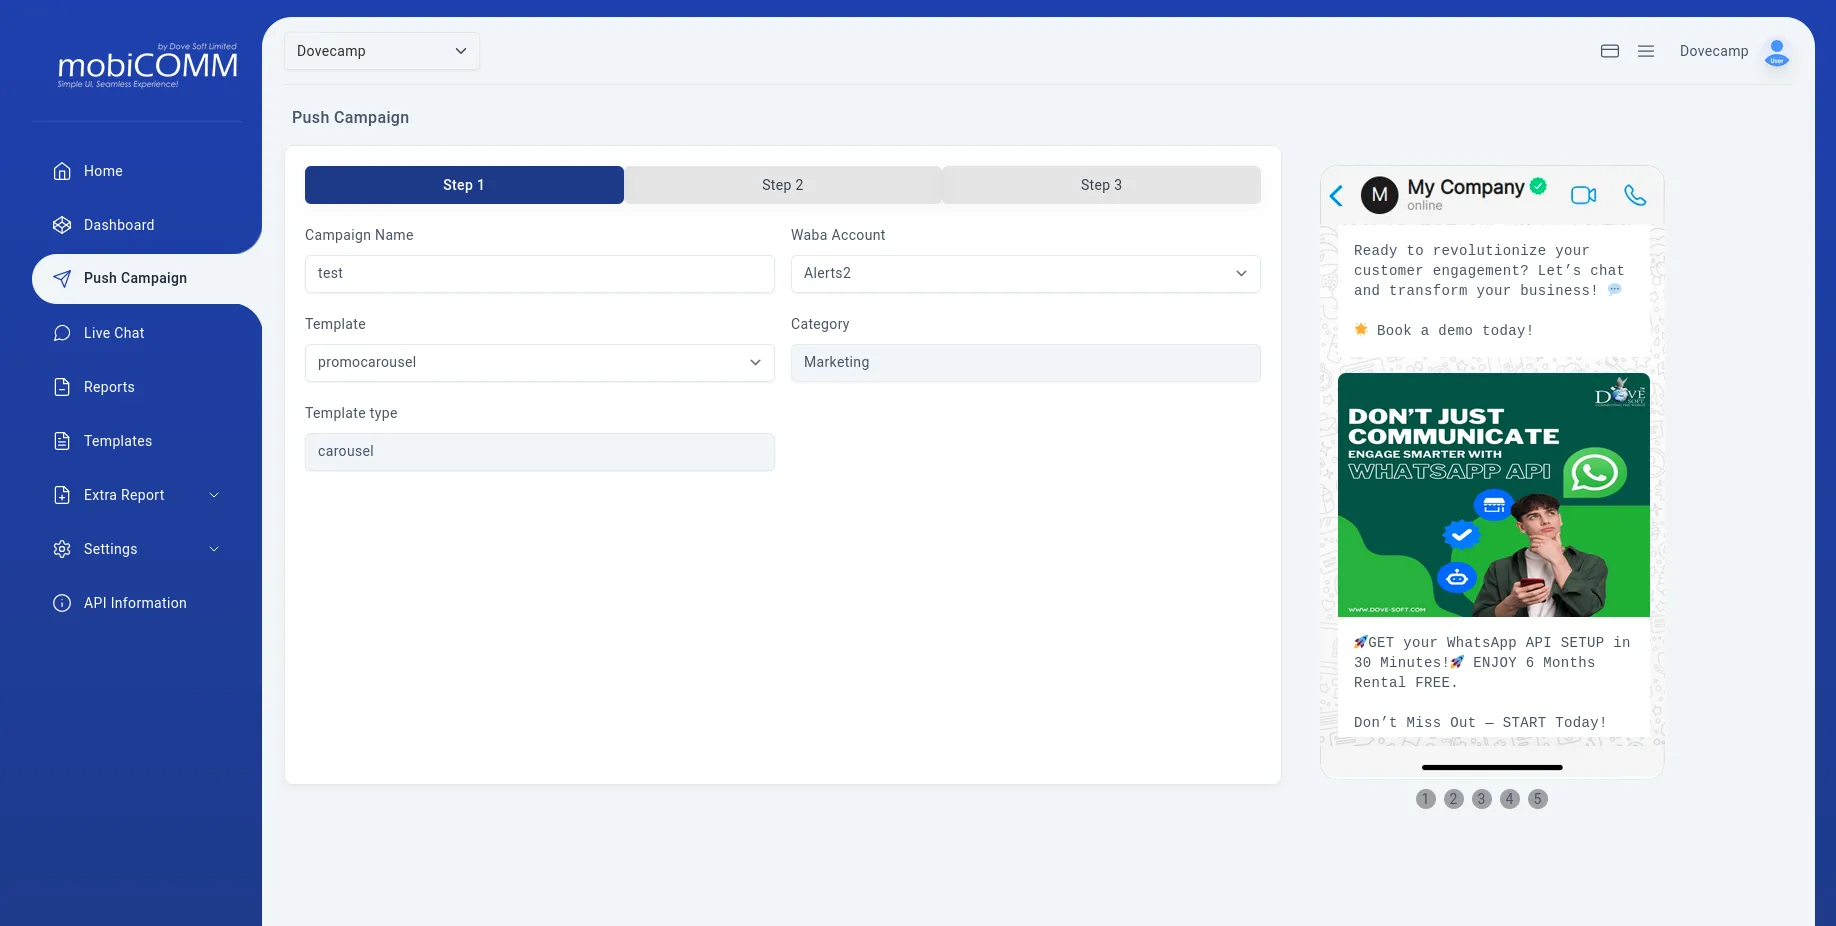Screen dimensions: 1836x926
Task: Click the Template type carousel field
Action: [540, 452]
